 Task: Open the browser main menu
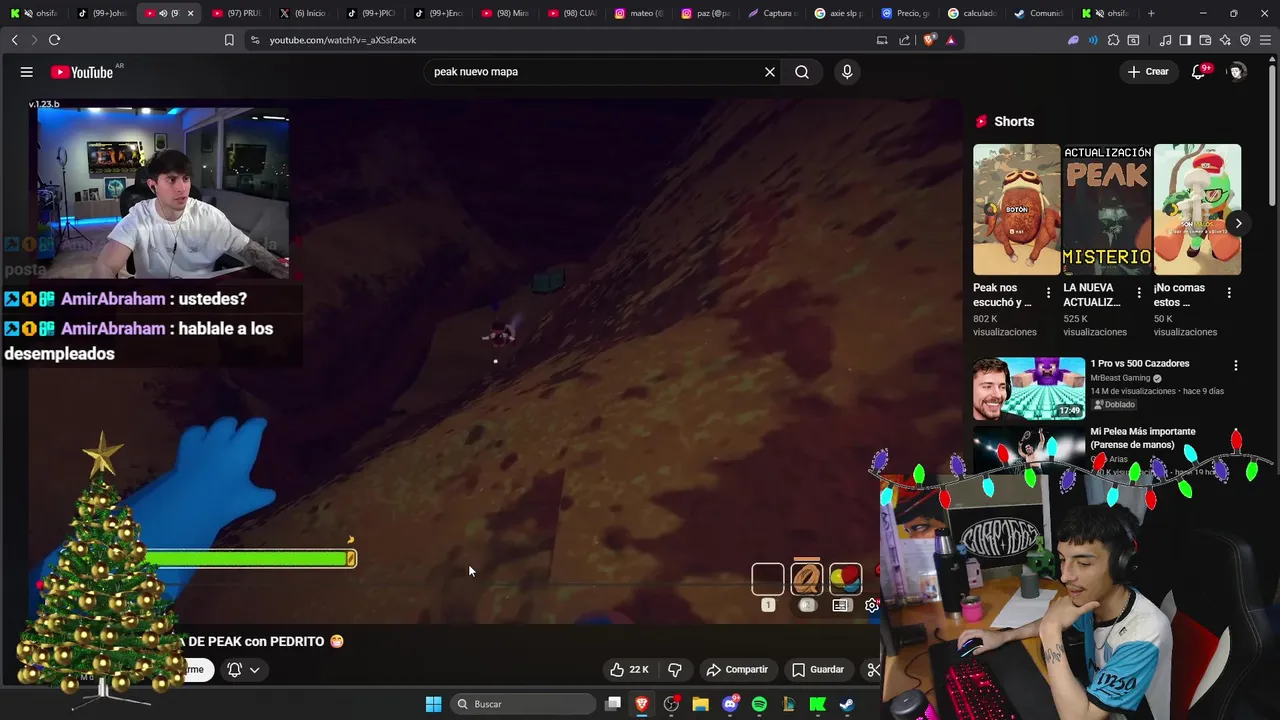coord(1266,40)
